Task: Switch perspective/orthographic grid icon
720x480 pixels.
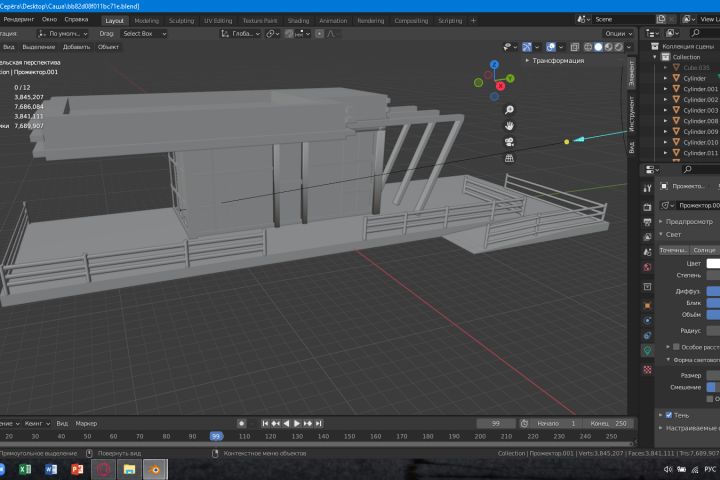Action: [509, 158]
